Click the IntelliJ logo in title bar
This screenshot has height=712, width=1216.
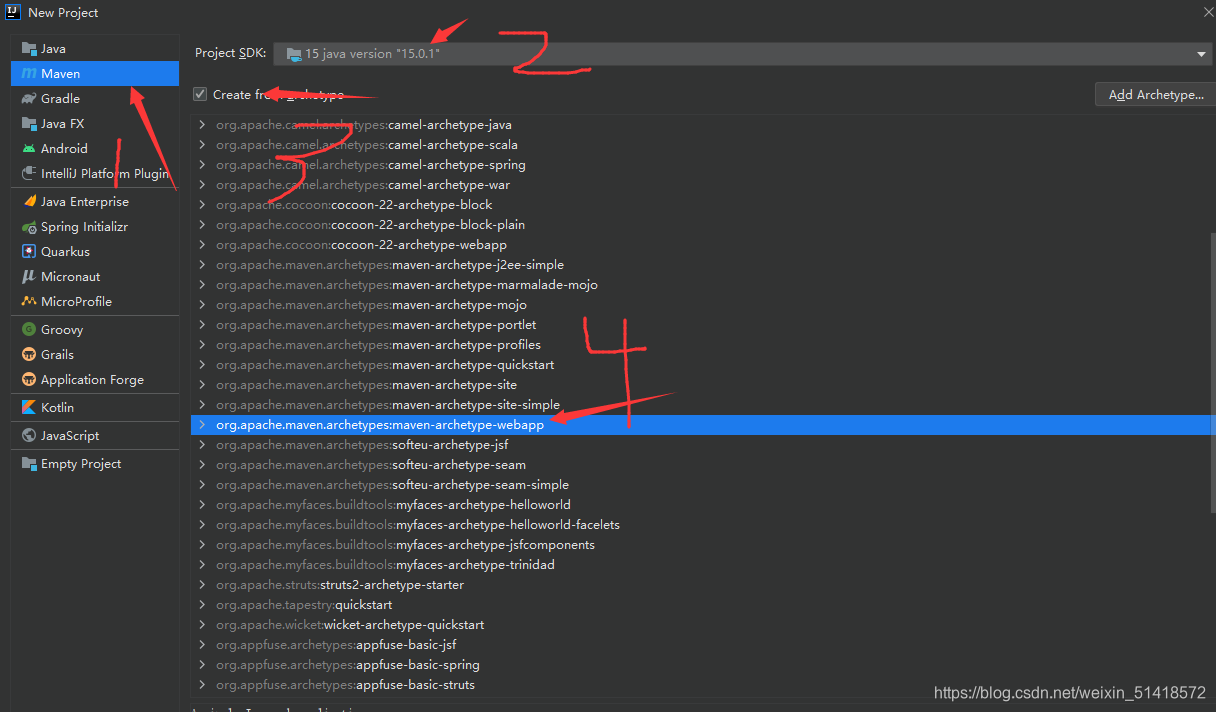click(14, 12)
